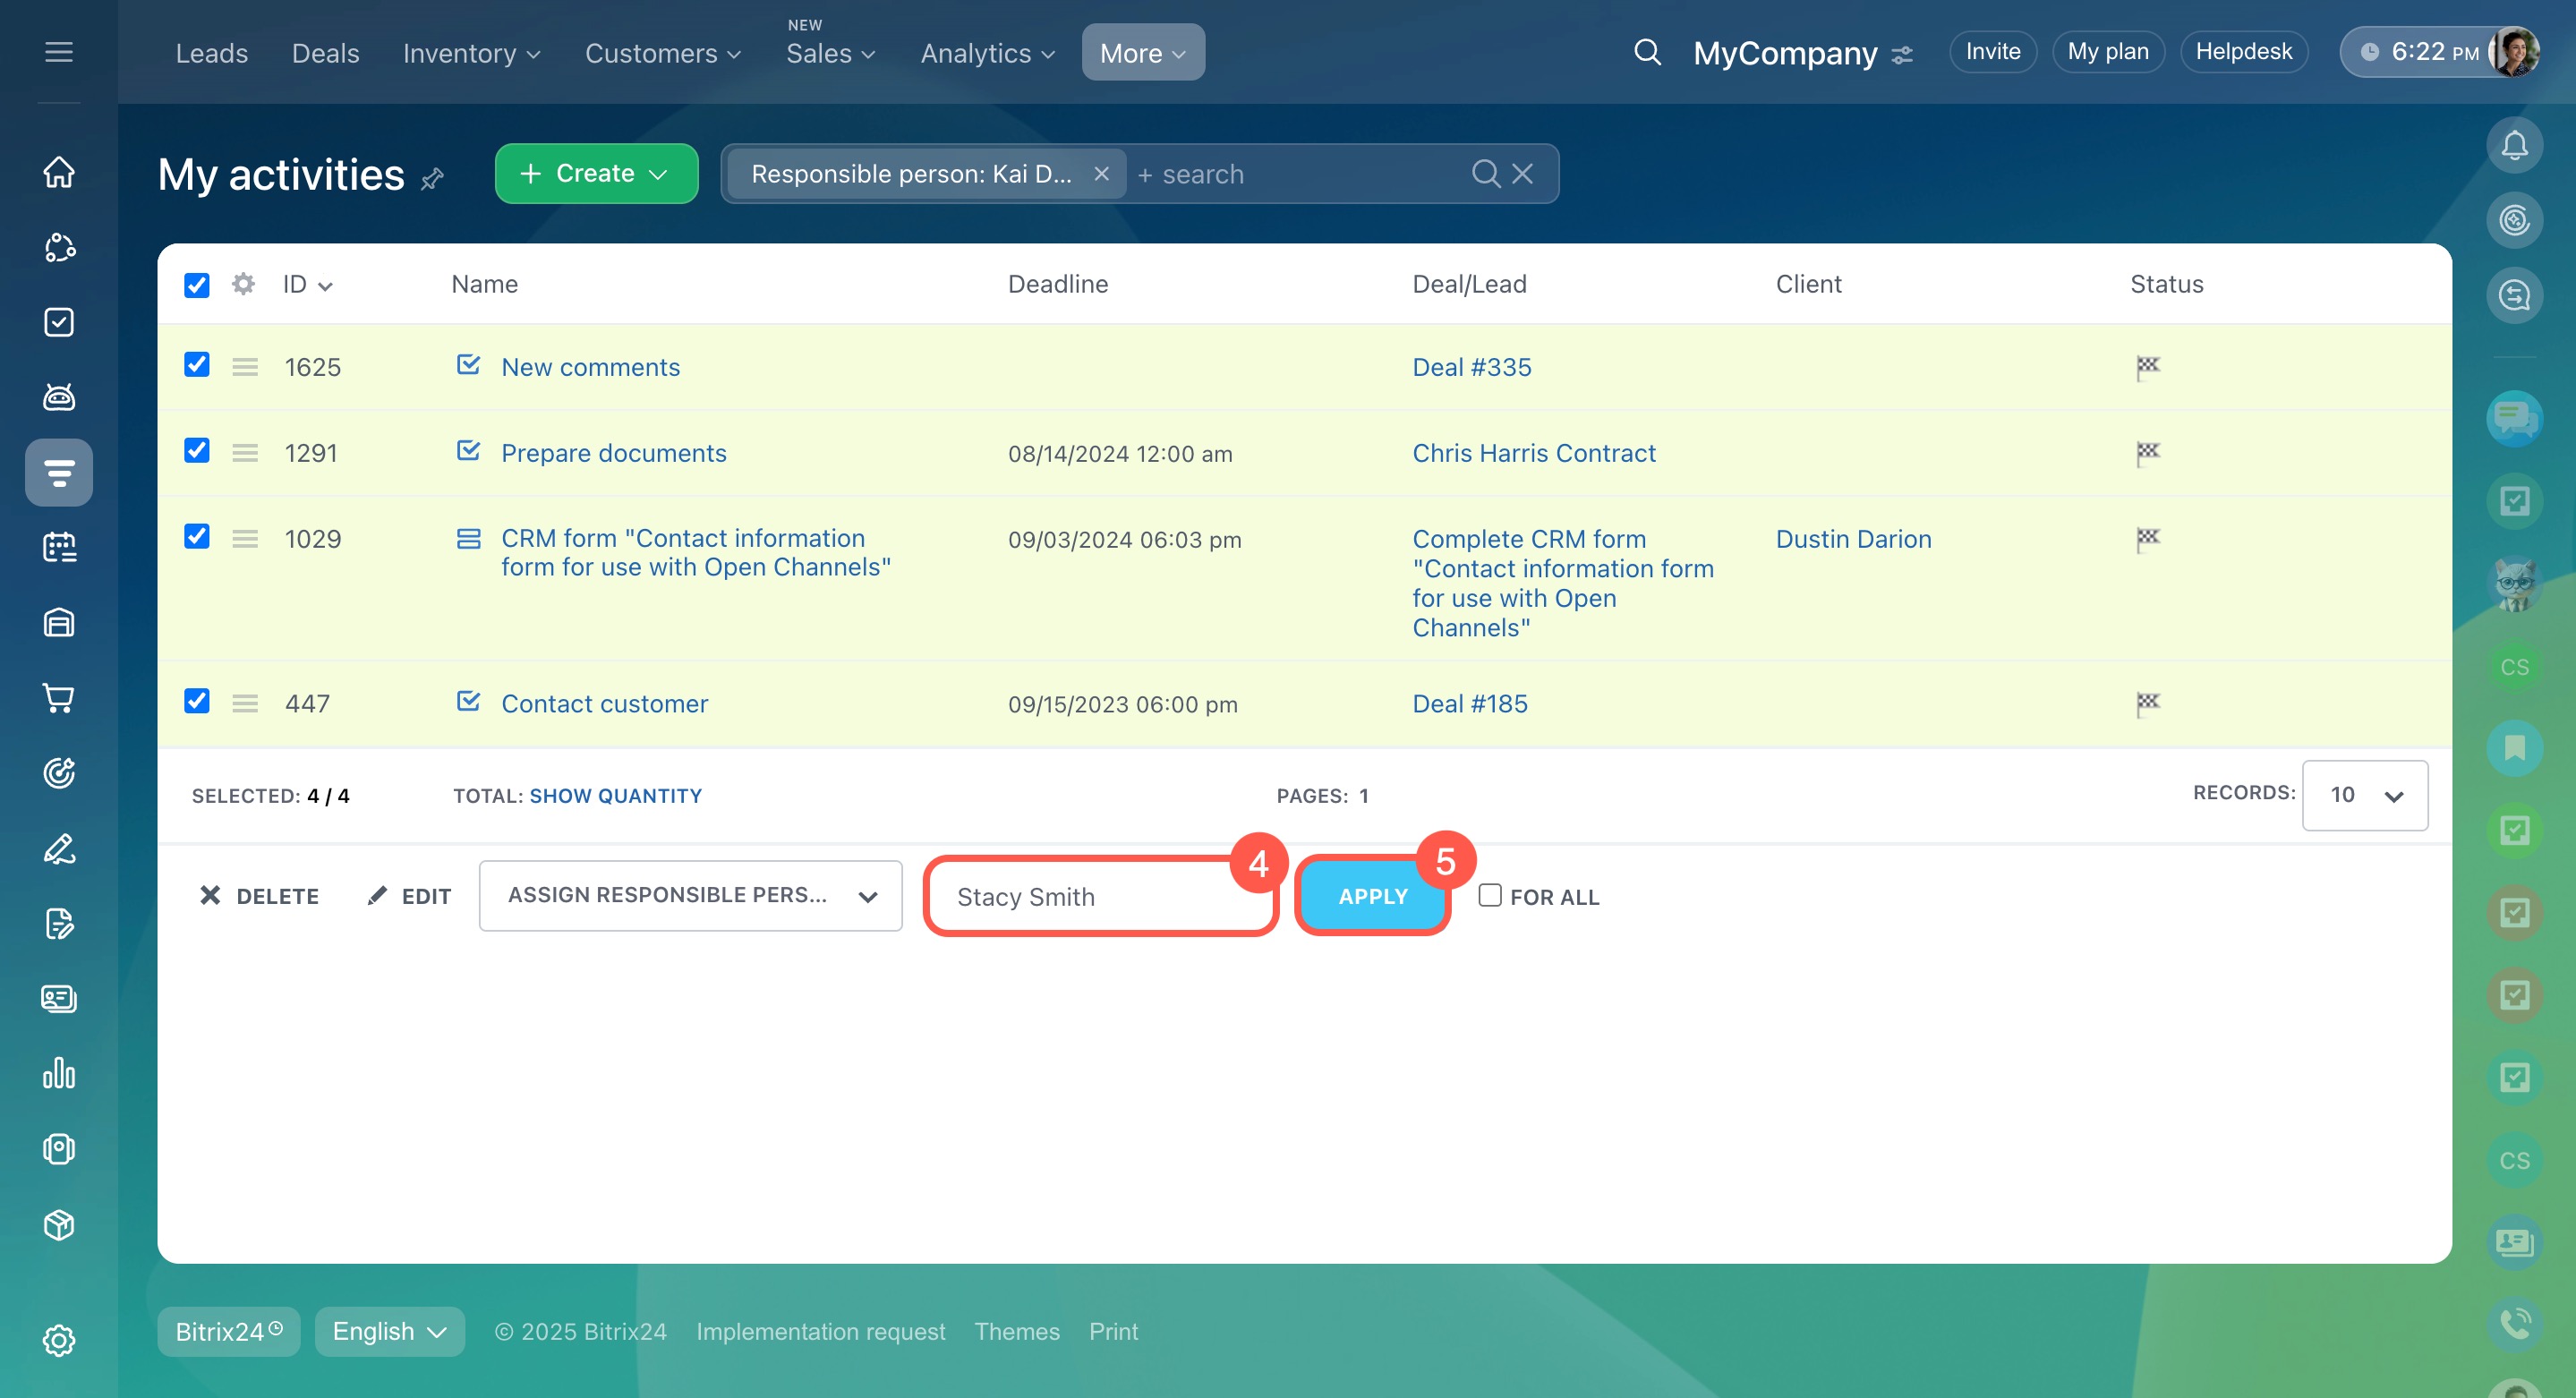Viewport: 2576px width, 1398px height.
Task: Click the grid settings gear icon
Action: click(243, 284)
